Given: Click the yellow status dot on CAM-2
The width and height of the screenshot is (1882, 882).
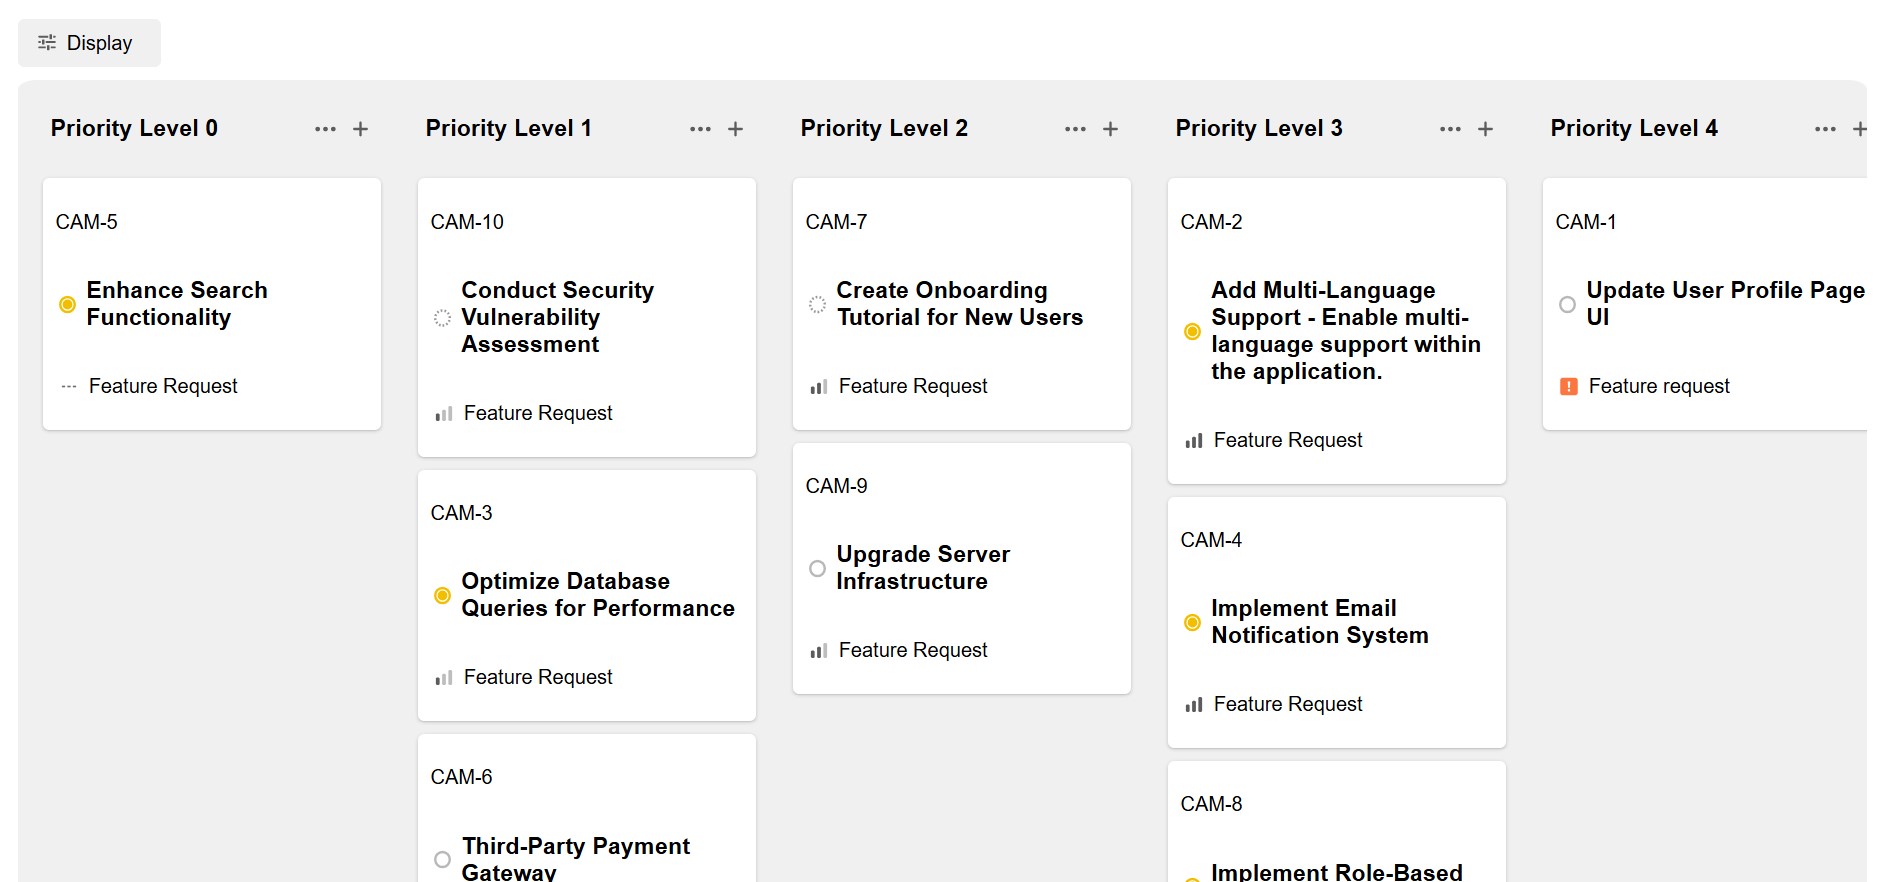Looking at the screenshot, I should (1193, 331).
